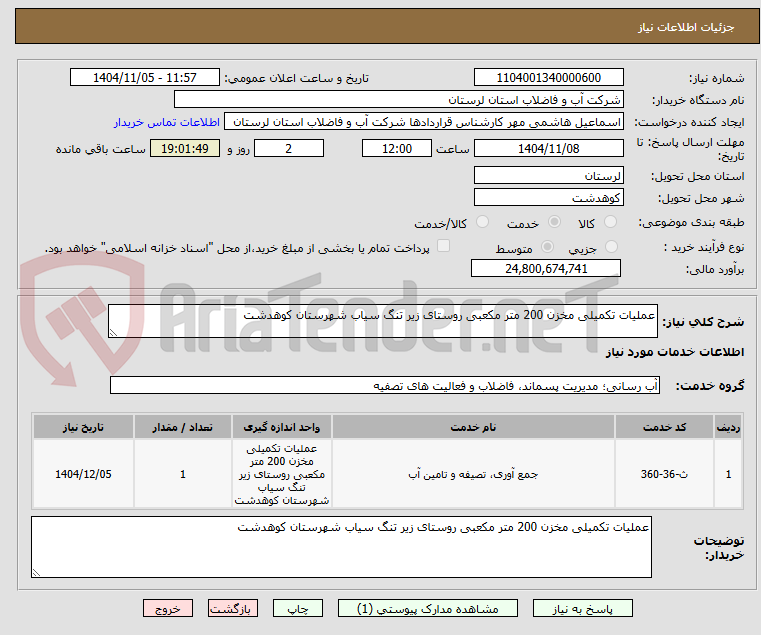Click the خروج exit button
Image resolution: width=761 pixels, height=635 pixels.
[x=167, y=608]
